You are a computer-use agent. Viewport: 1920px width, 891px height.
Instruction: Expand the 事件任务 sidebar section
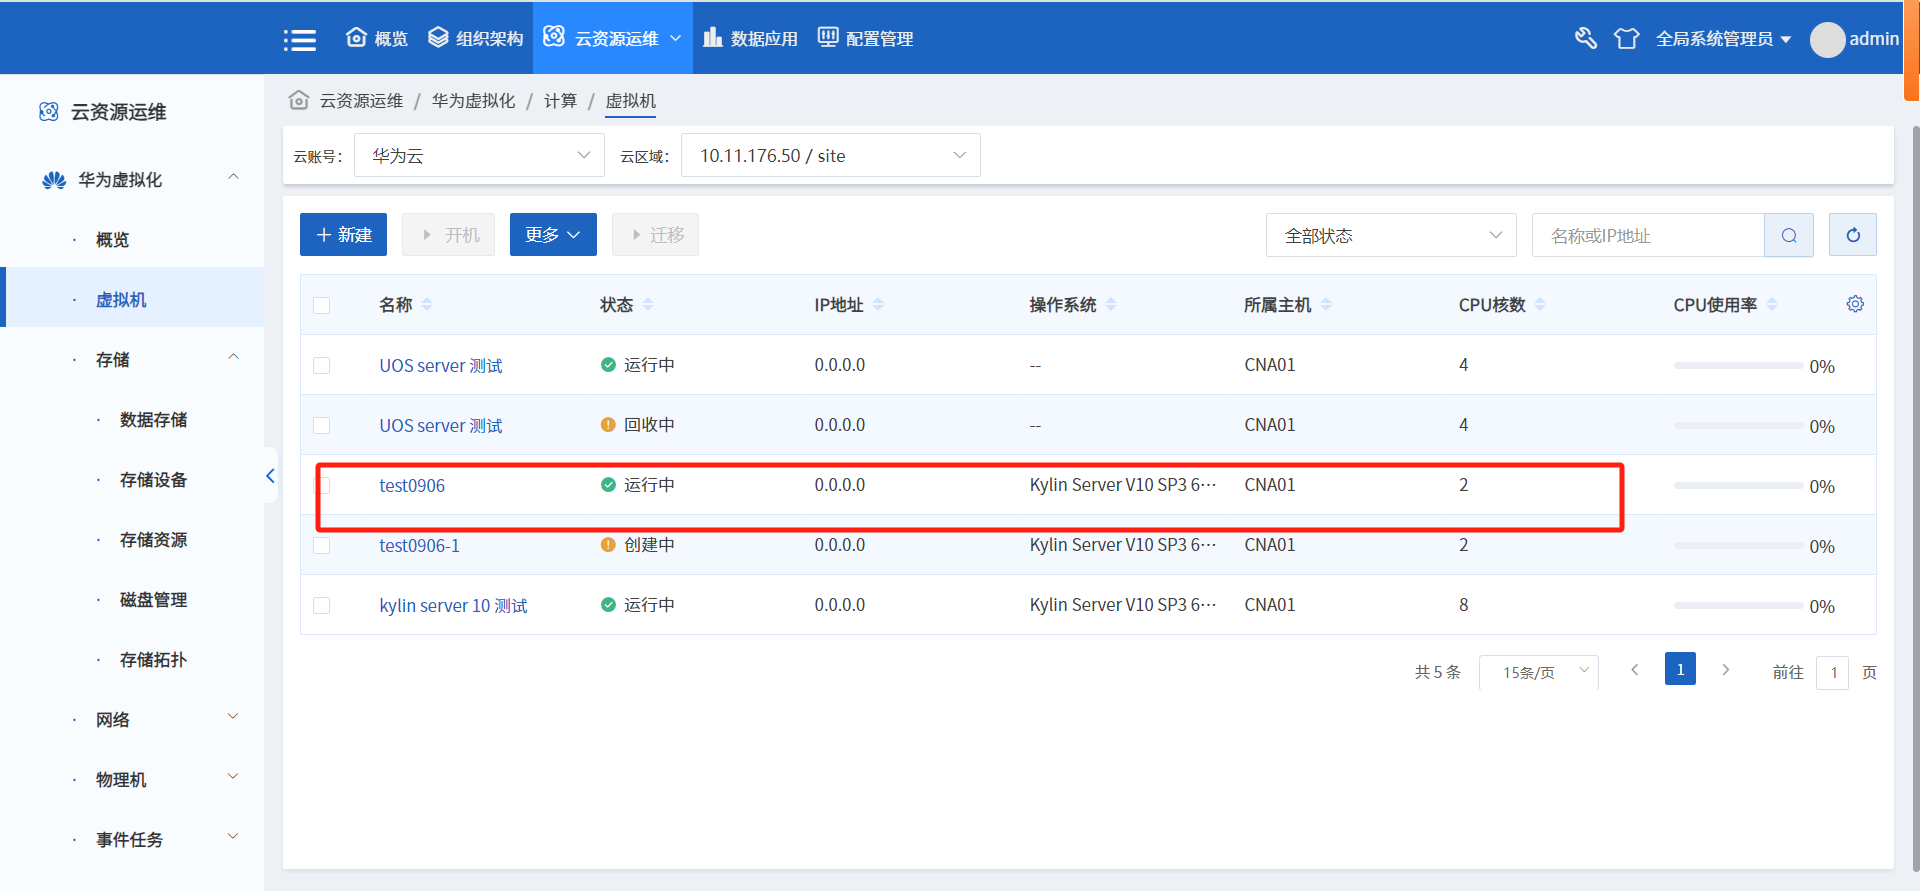(x=233, y=837)
